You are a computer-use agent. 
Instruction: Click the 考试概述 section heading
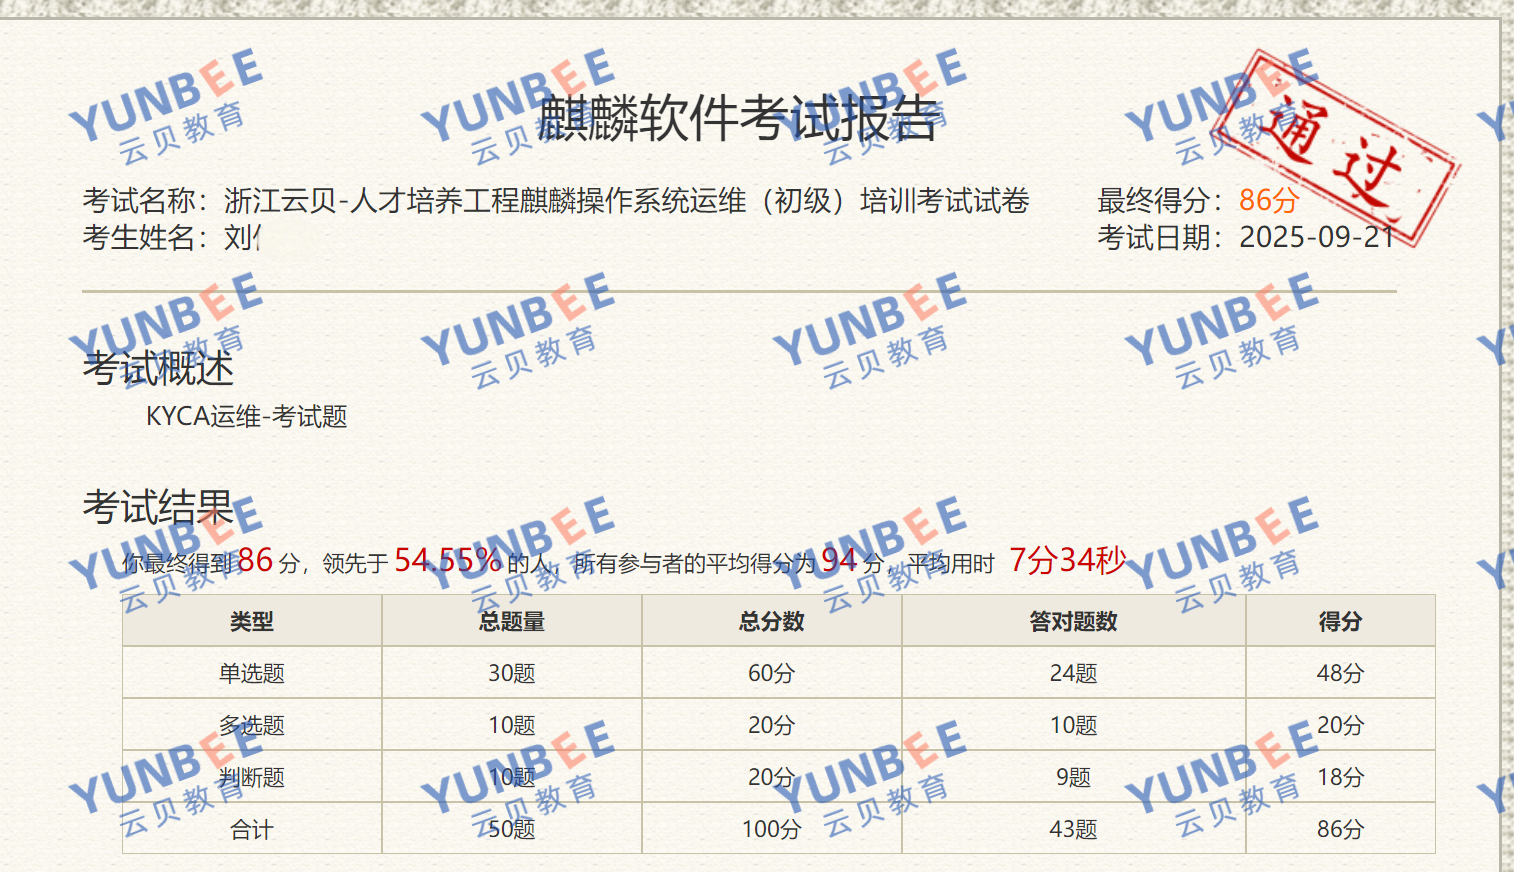(158, 369)
